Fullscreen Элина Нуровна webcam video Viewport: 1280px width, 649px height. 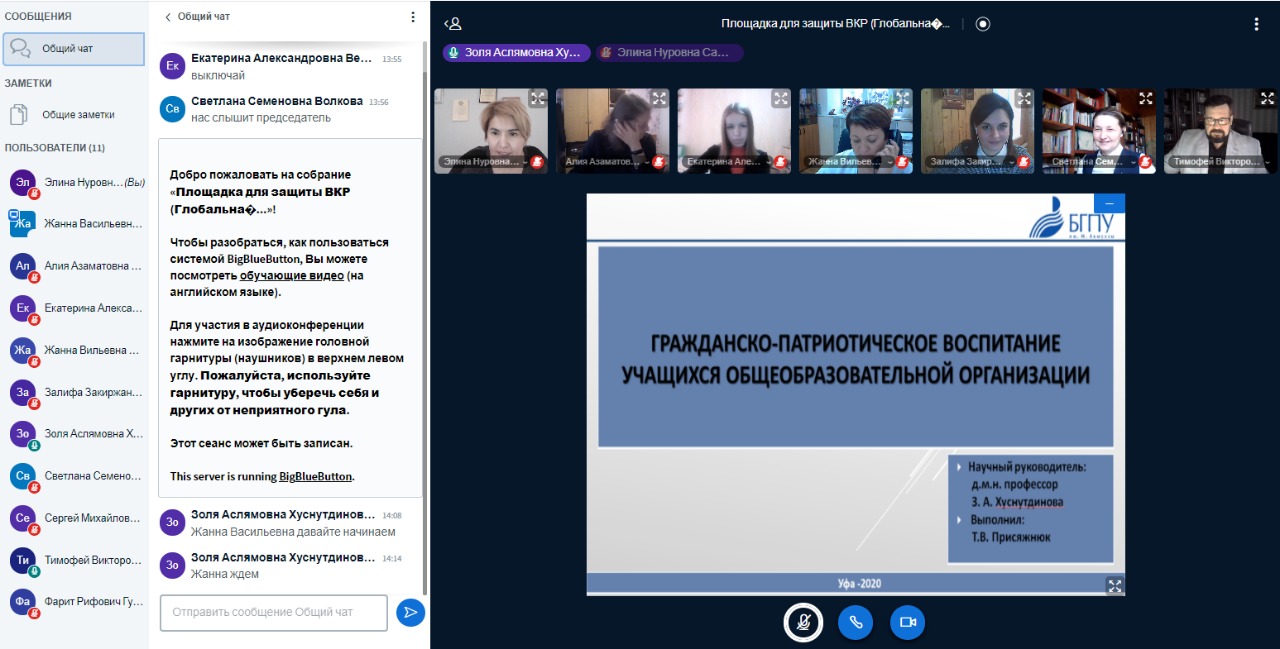pos(537,98)
